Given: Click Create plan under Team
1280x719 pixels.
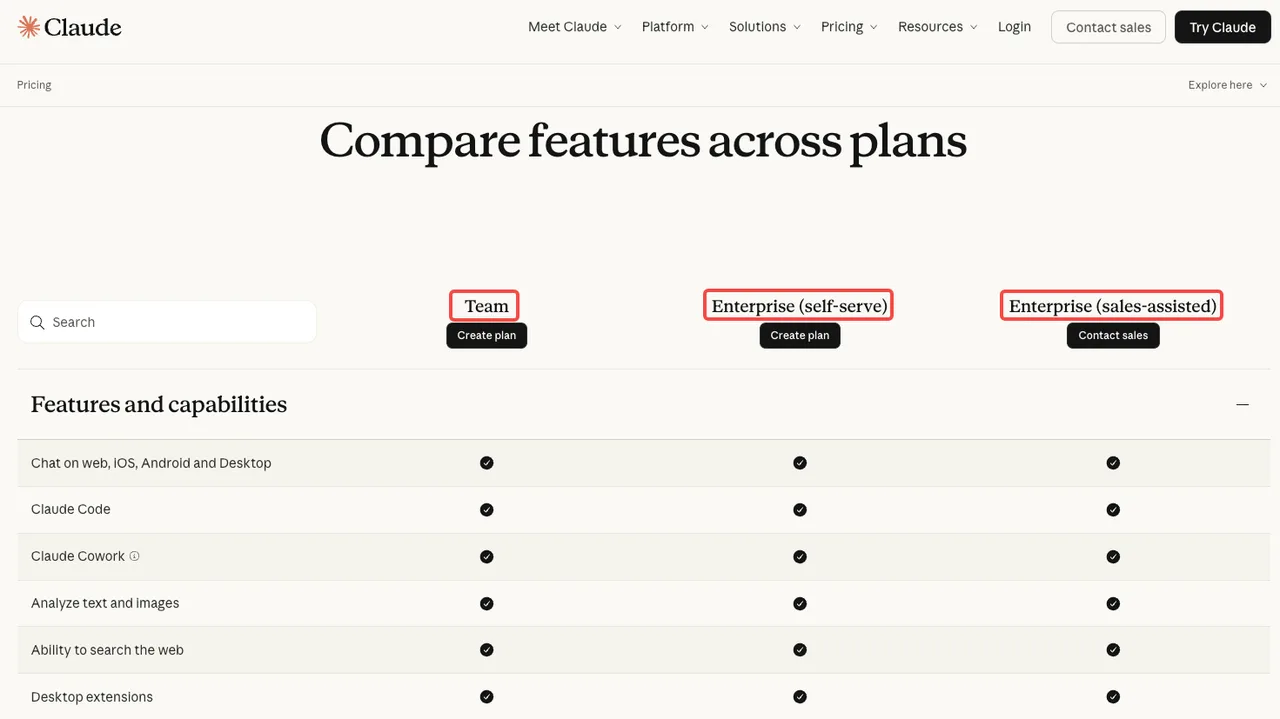Looking at the screenshot, I should pos(487,335).
